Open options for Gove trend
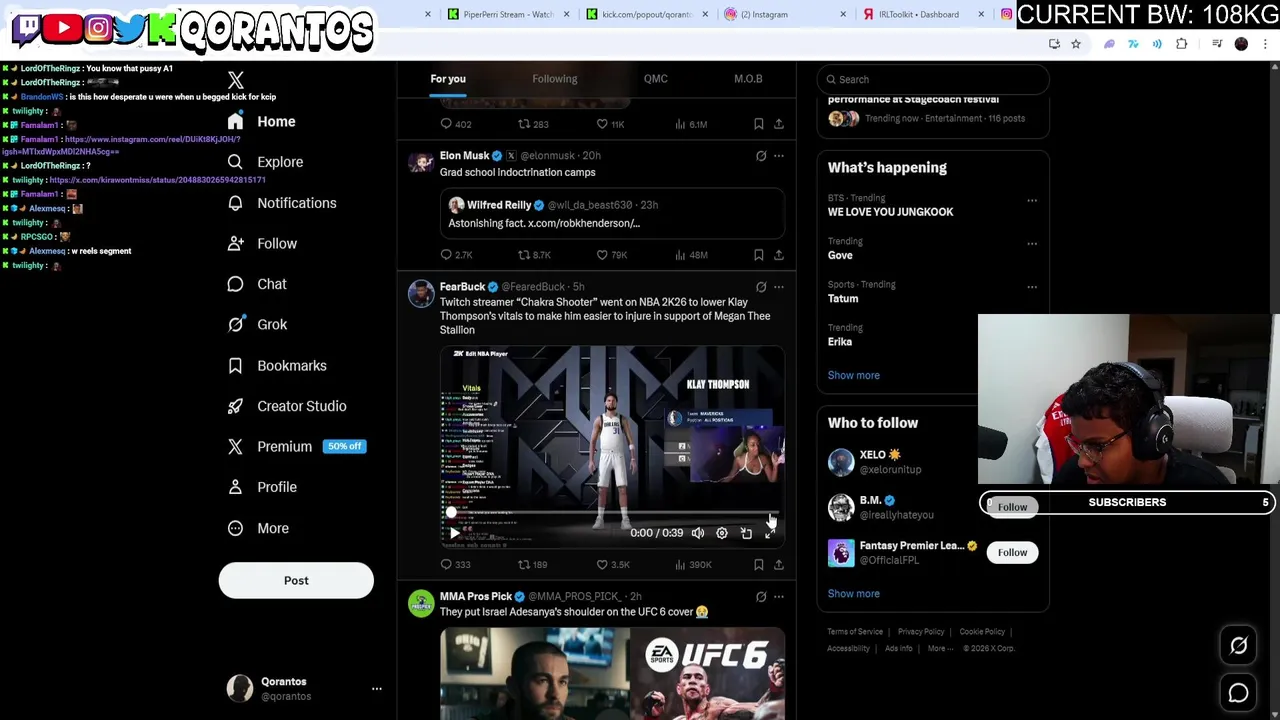The width and height of the screenshot is (1280, 720). (1032, 243)
